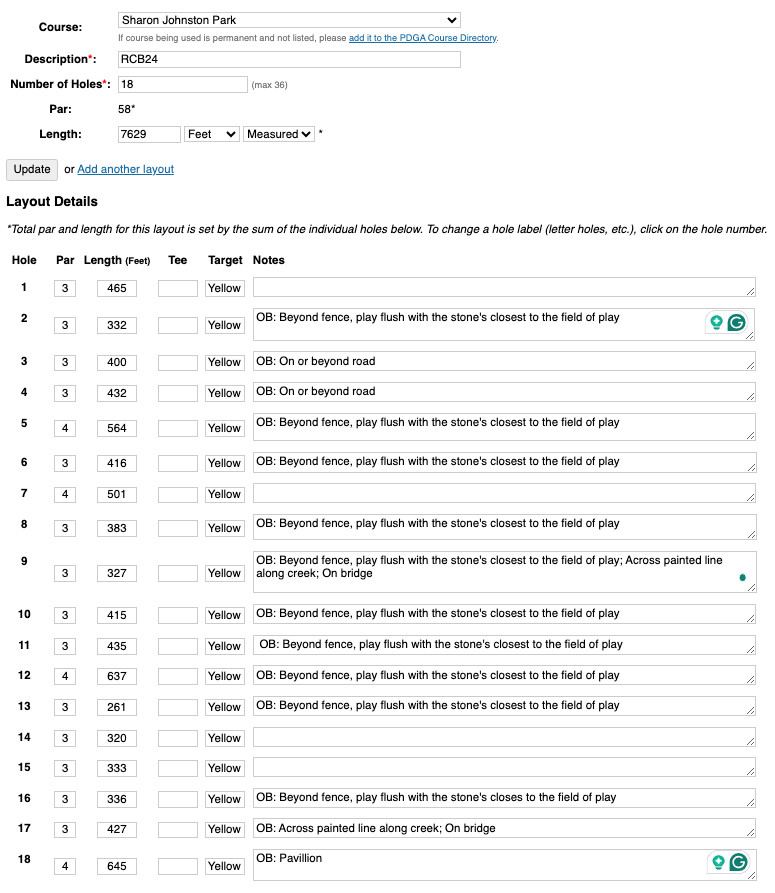This screenshot has height=893, width=775.
Task: Click the Update button
Action: (x=32, y=170)
